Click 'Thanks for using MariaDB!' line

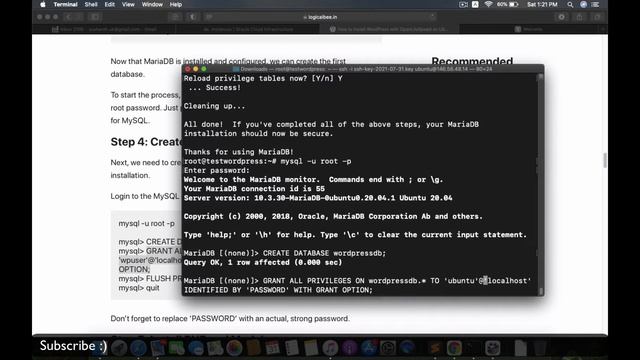coord(239,152)
